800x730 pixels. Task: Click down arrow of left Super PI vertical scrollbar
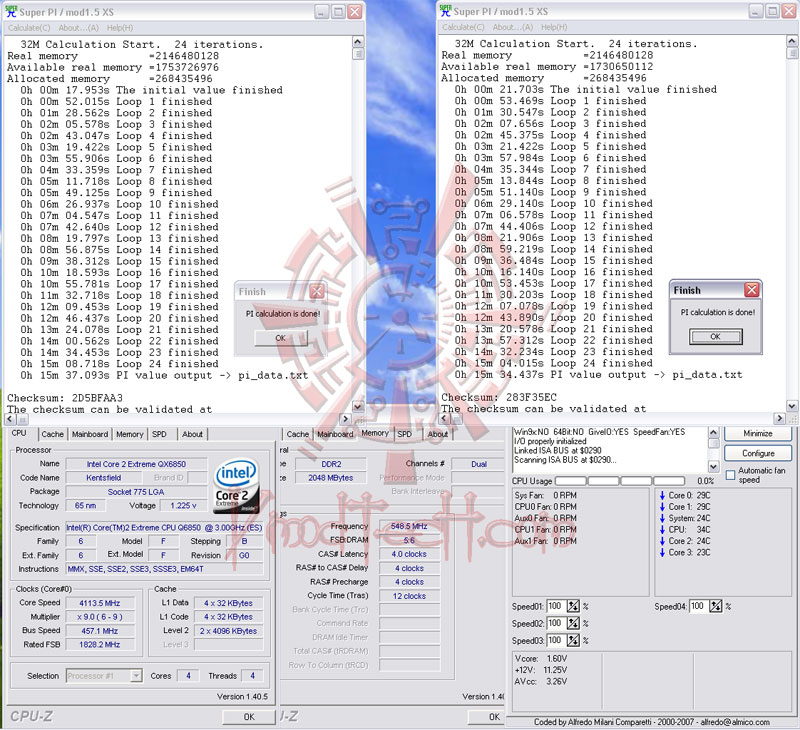pos(358,407)
